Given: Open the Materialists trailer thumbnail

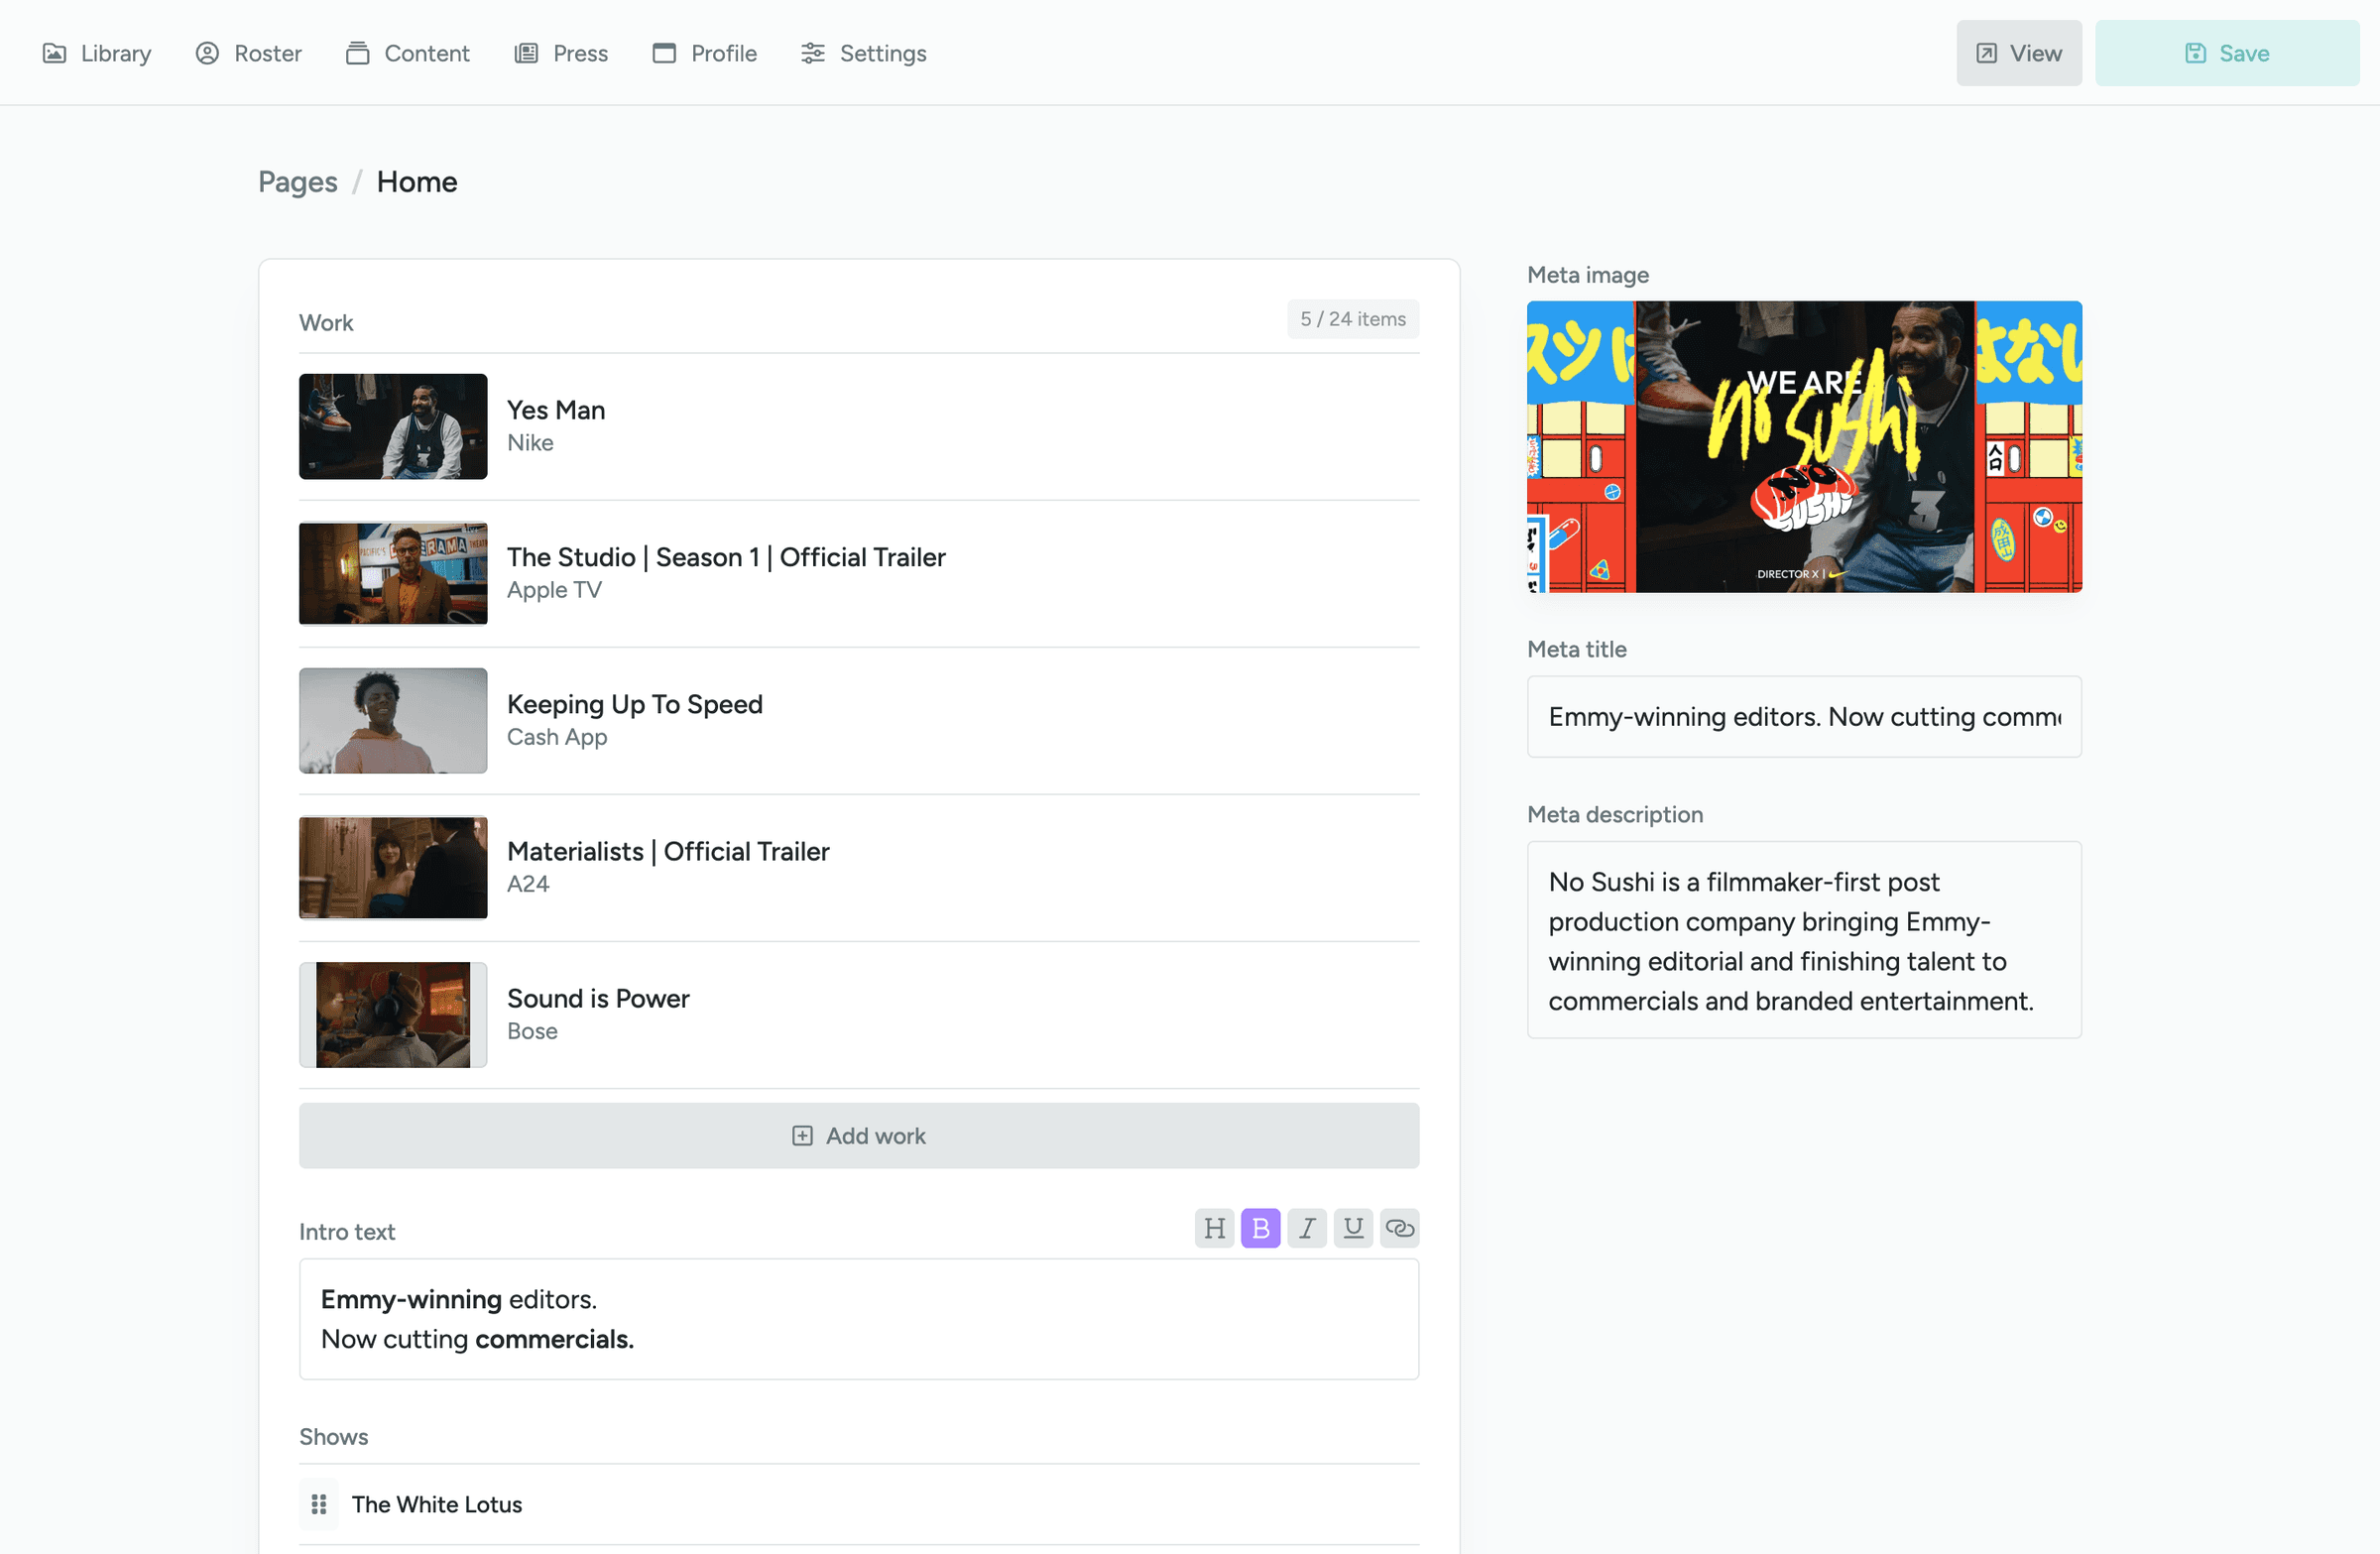Looking at the screenshot, I should coord(393,868).
